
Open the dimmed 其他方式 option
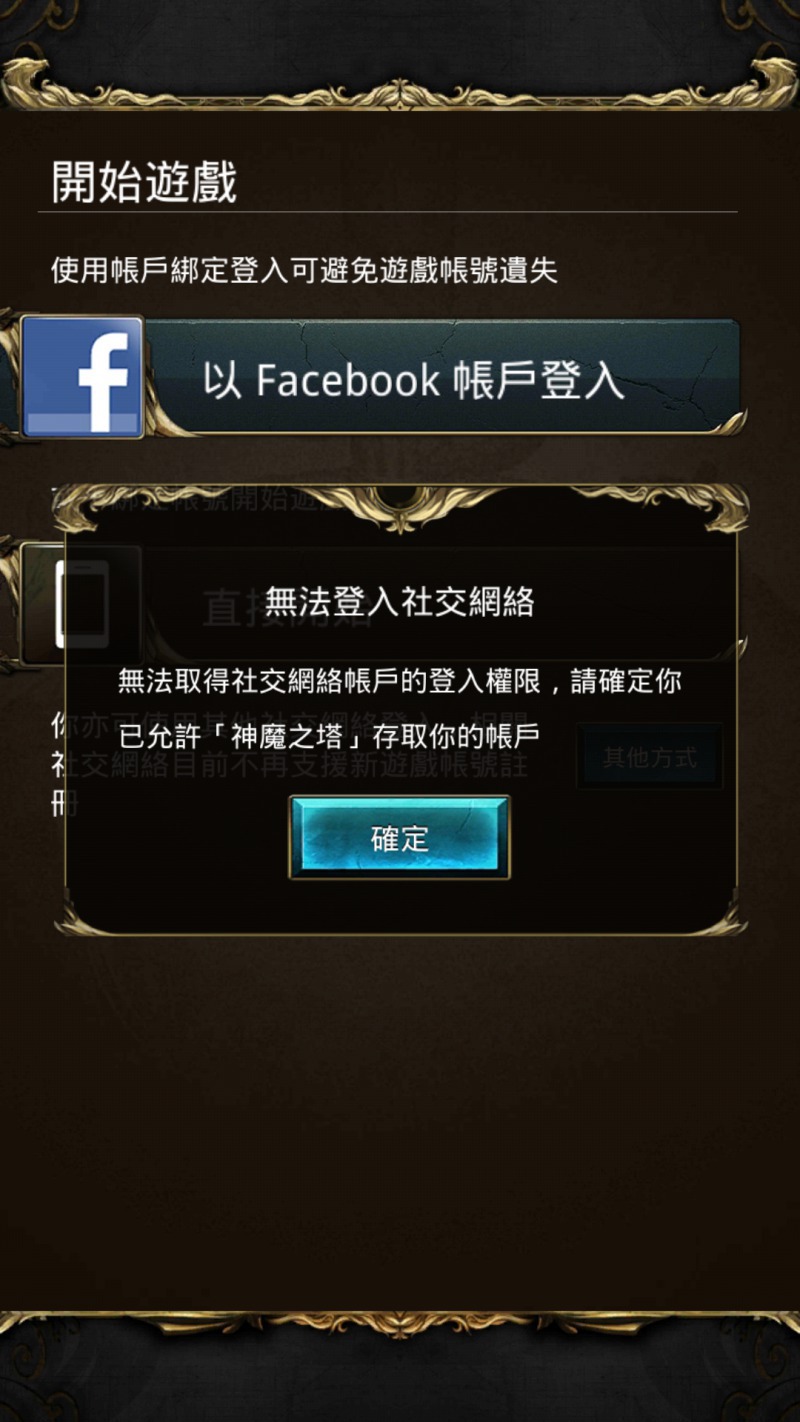click(x=649, y=757)
